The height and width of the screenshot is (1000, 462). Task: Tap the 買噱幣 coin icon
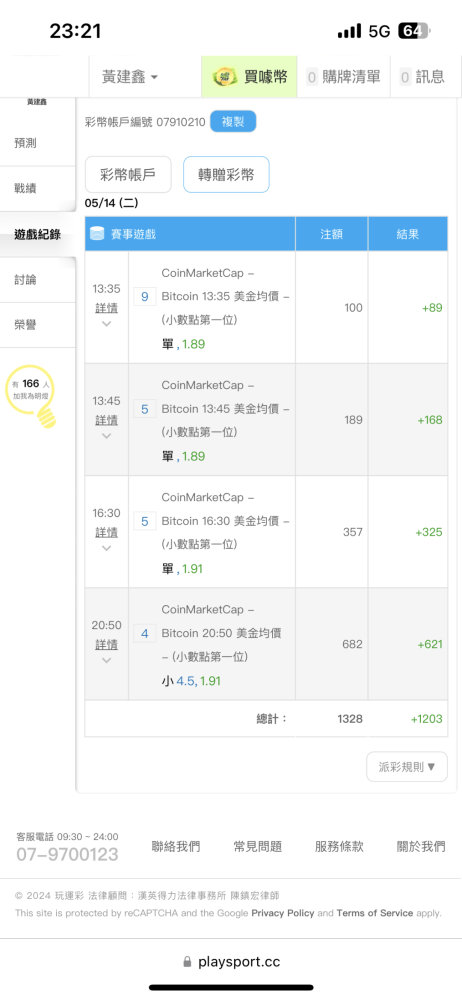pyautogui.click(x=225, y=77)
